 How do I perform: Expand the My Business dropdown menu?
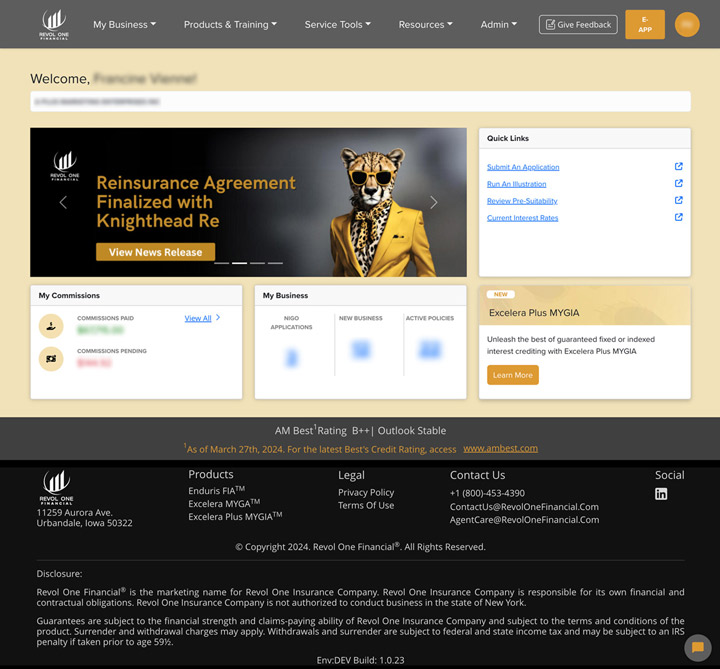click(x=124, y=24)
